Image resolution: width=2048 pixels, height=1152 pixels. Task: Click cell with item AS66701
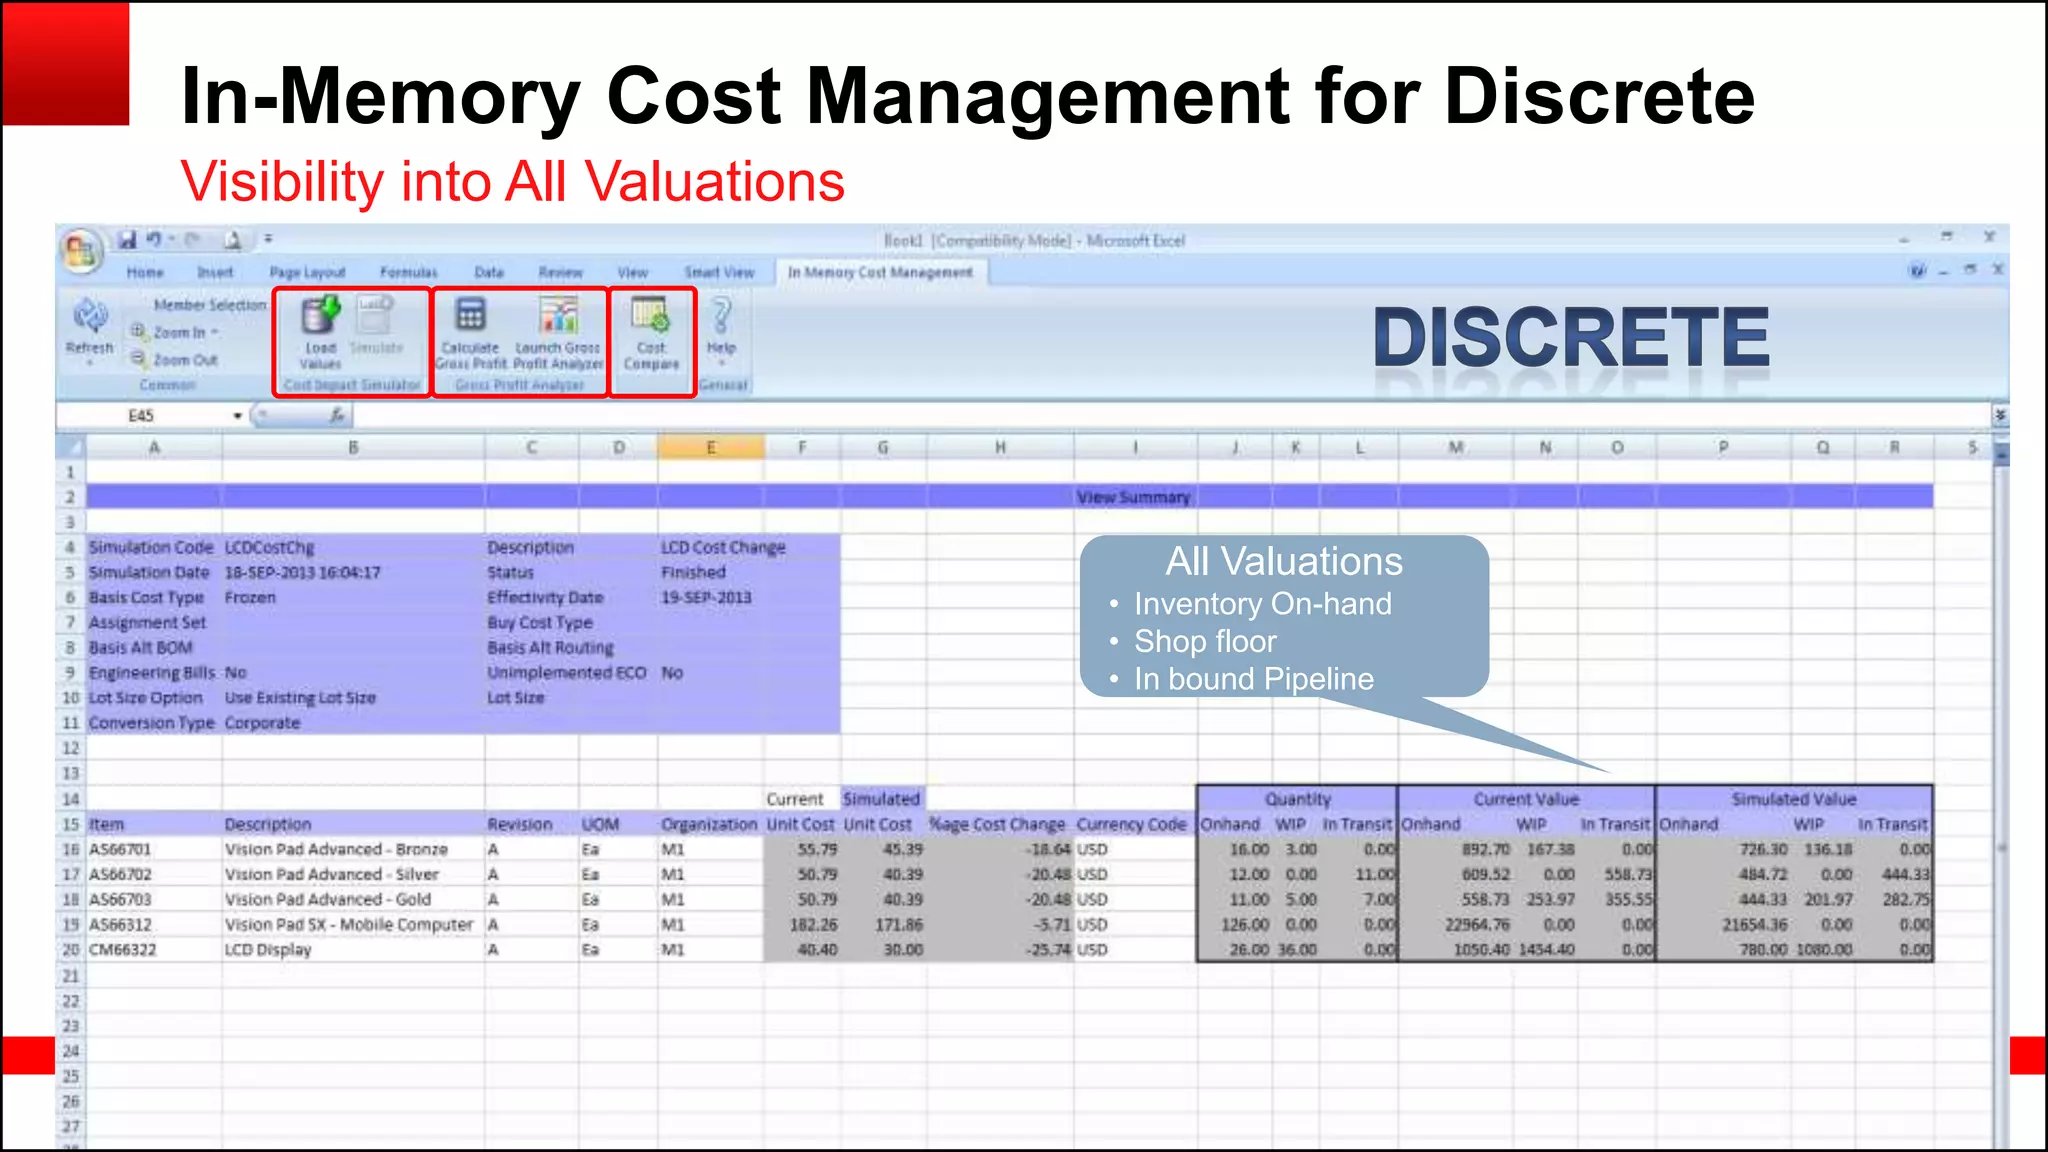(154, 849)
